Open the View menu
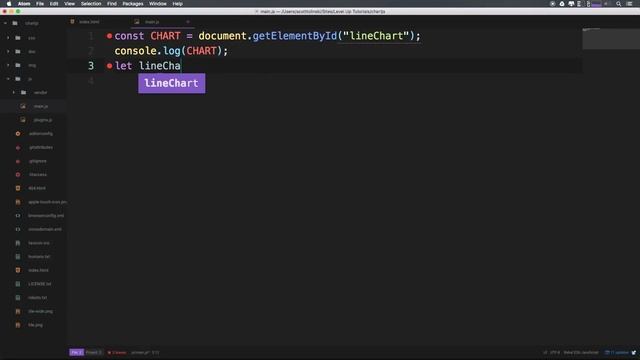 [x=69, y=4]
